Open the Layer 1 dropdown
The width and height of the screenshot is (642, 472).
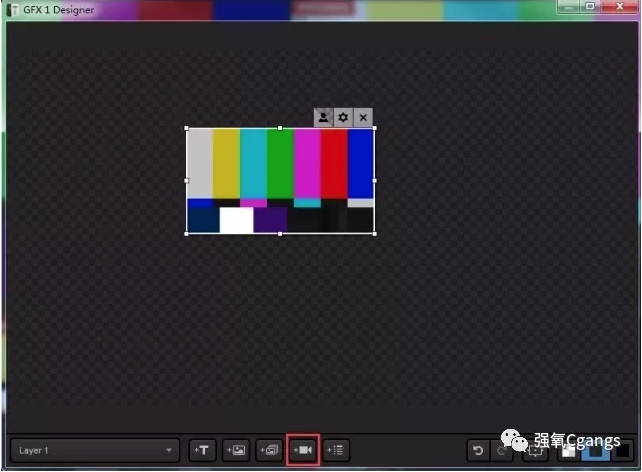click(95, 450)
